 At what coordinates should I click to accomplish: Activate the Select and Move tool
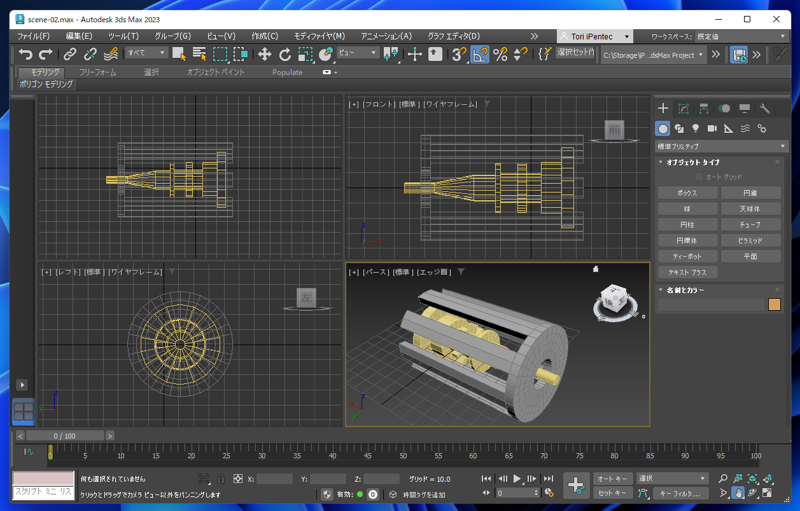click(x=264, y=54)
